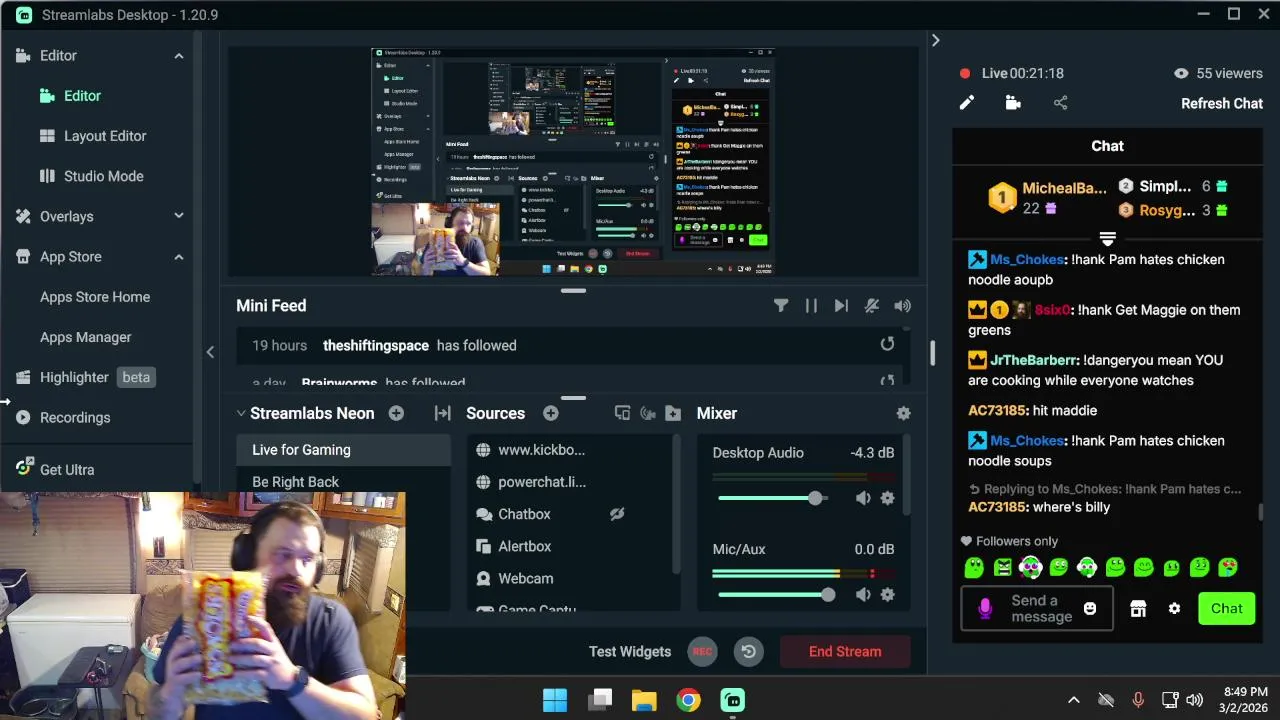Mute Mic/Aux

tap(863, 595)
